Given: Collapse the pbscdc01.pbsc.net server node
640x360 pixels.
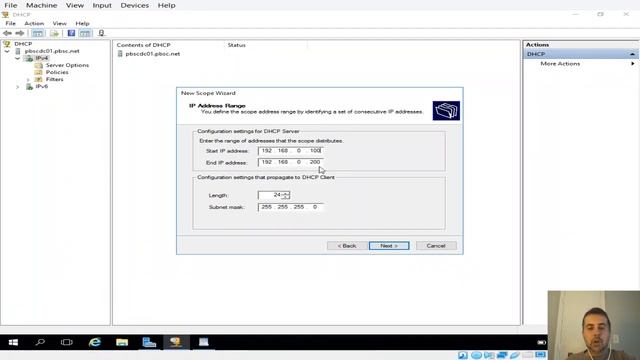Looking at the screenshot, I should 7,51.
